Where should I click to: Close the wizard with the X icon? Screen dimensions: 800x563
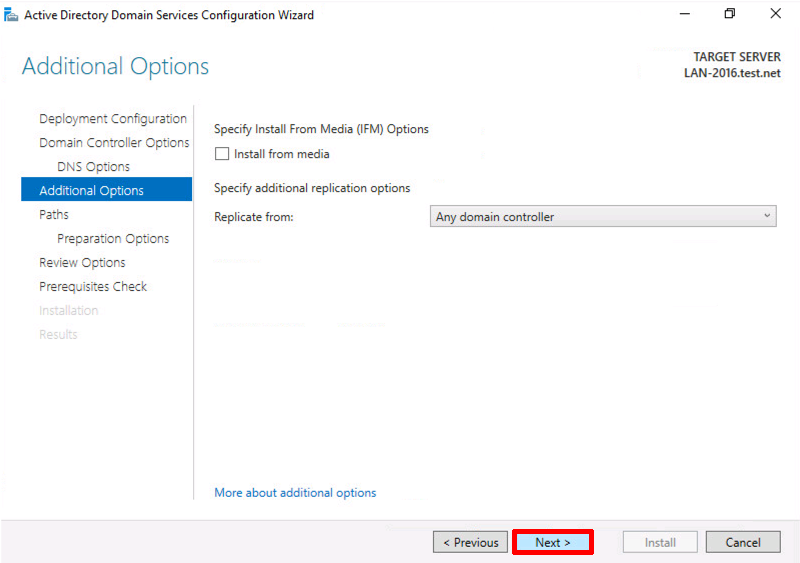click(776, 14)
